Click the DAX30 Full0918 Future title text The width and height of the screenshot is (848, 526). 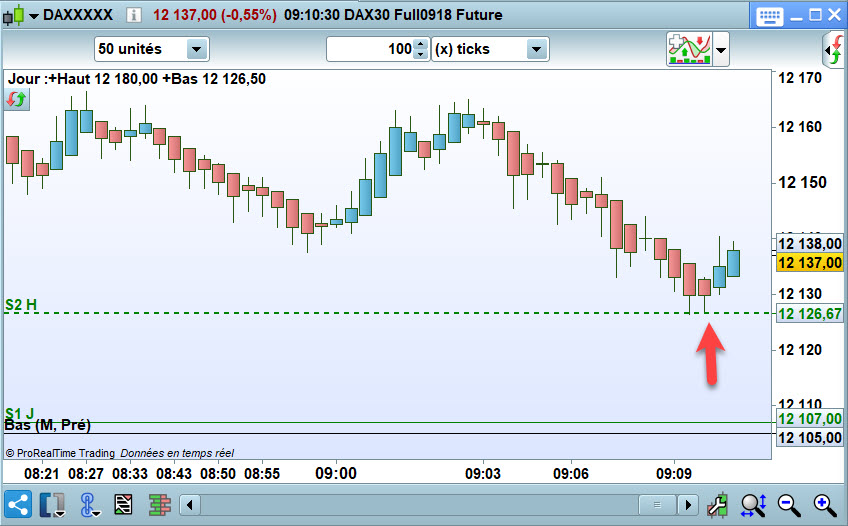[423, 15]
